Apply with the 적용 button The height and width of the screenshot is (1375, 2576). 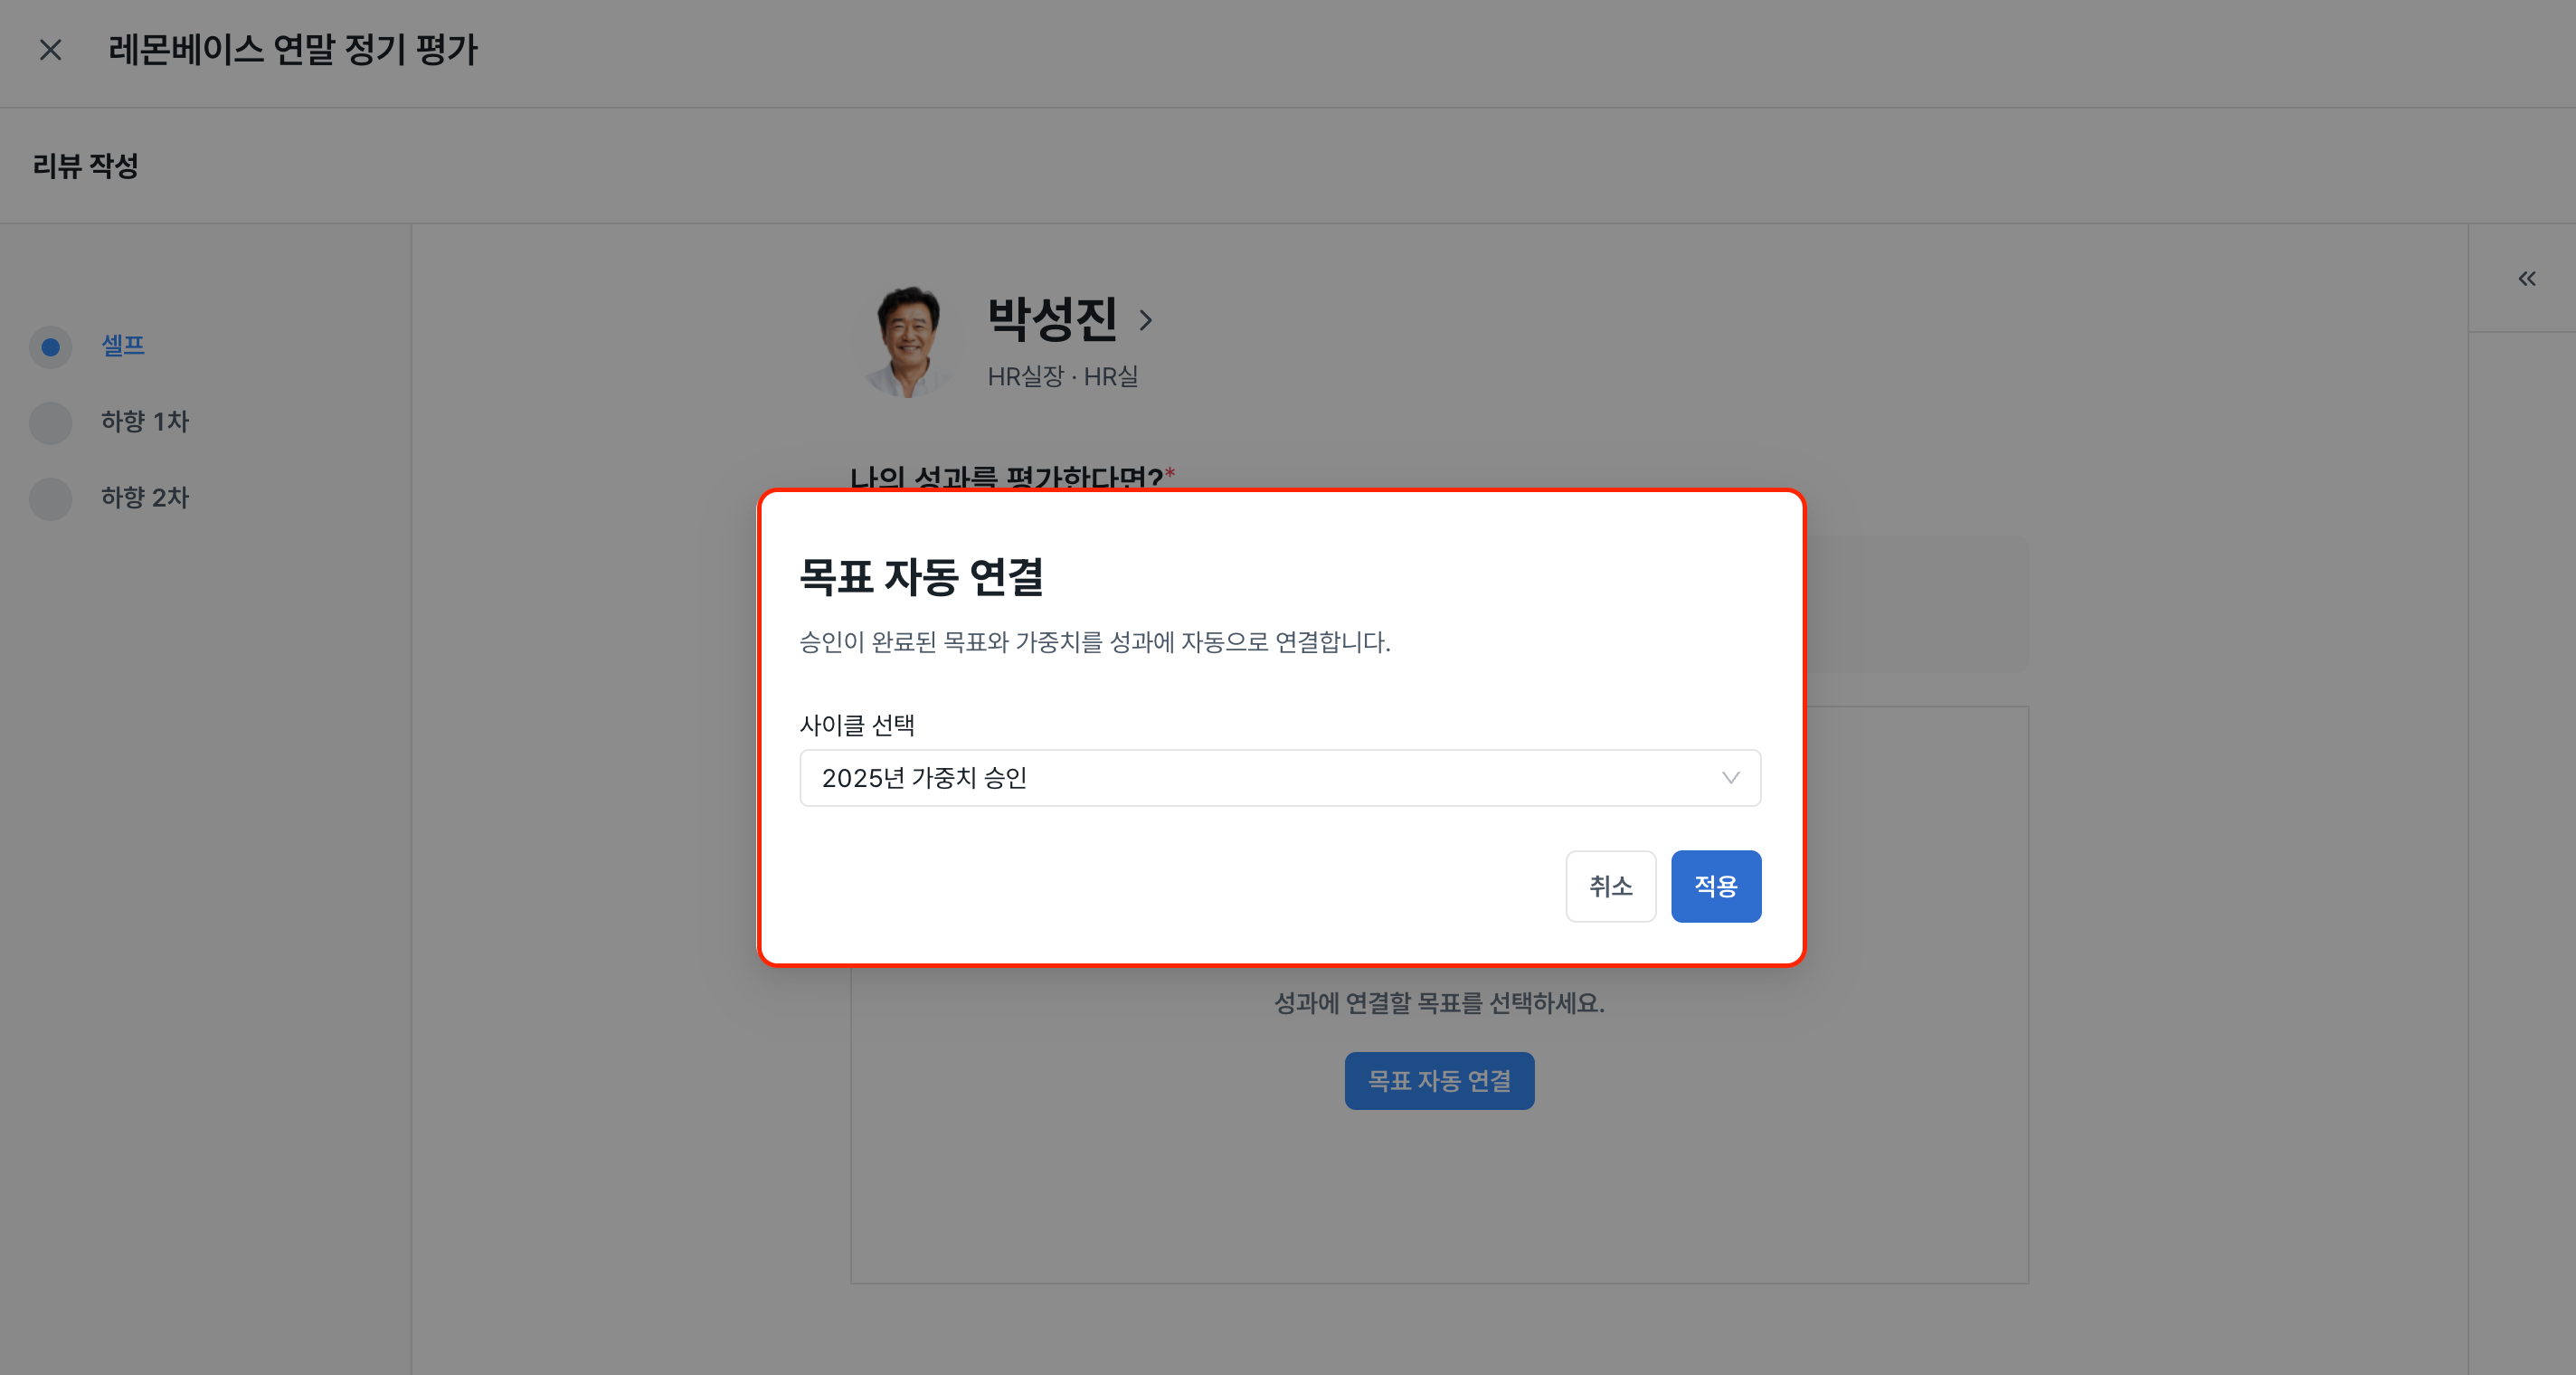coord(1716,886)
